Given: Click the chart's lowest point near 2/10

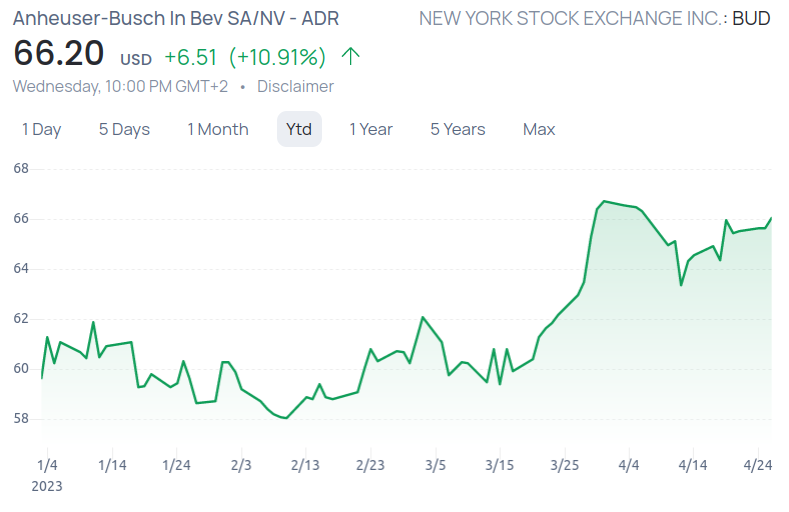Looking at the screenshot, I should coord(286,418).
